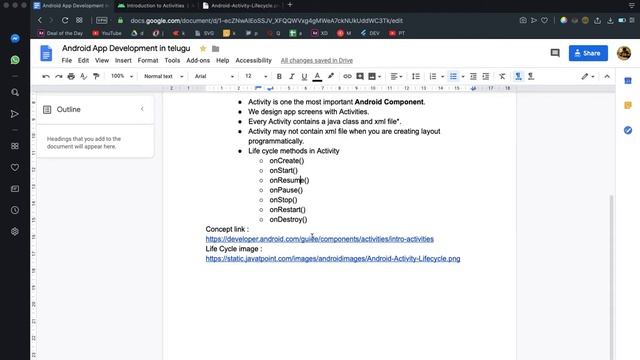Open Arial font dropdown
Image resolution: width=640 pixels, height=360 pixels.
(214, 76)
